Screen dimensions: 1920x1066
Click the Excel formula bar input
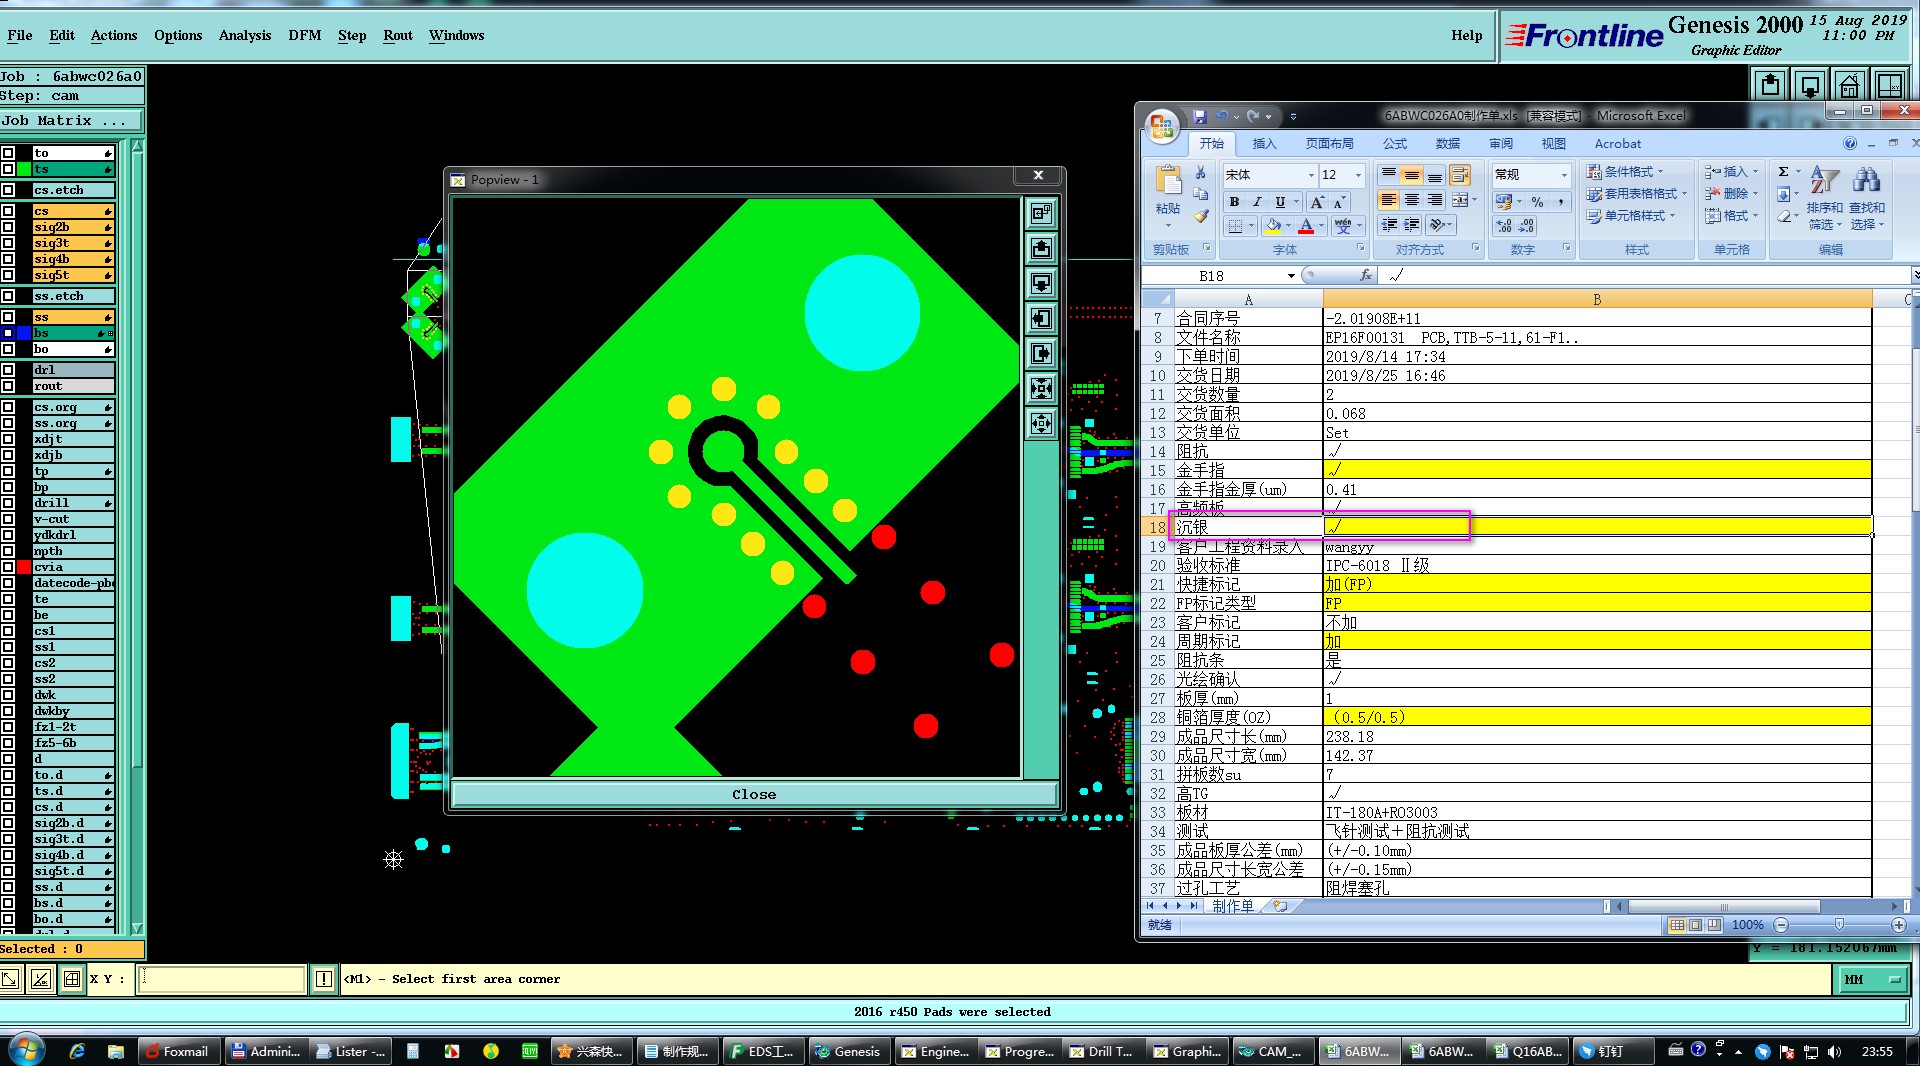1645,275
